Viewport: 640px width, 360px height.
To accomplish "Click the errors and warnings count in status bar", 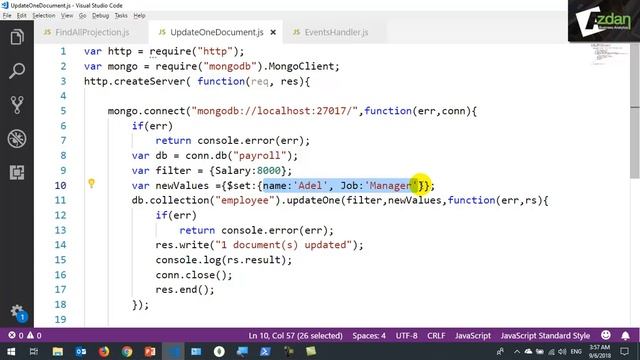I will [25, 336].
